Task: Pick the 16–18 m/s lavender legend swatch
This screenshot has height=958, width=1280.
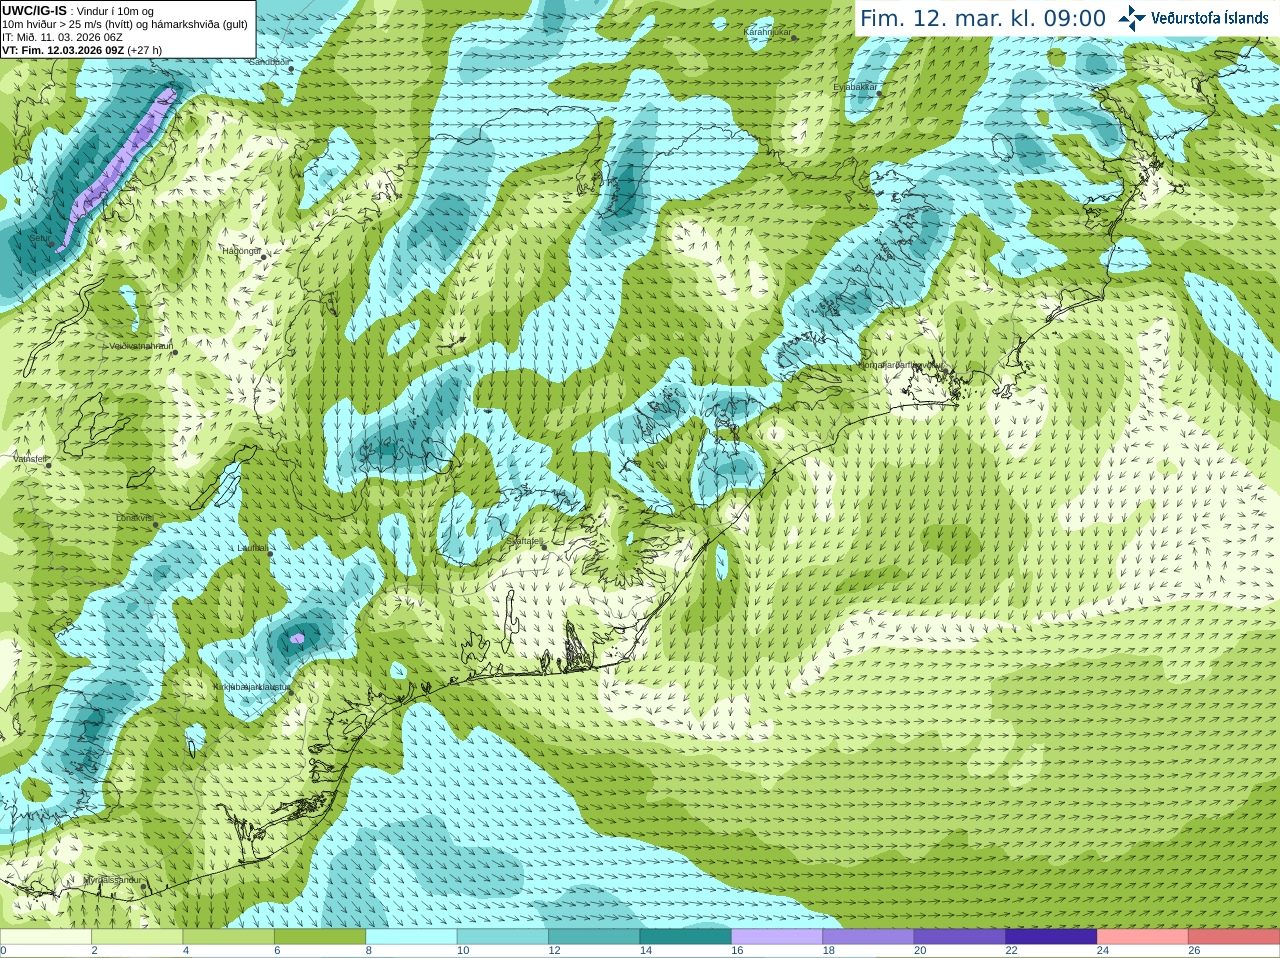Action: [x=777, y=937]
